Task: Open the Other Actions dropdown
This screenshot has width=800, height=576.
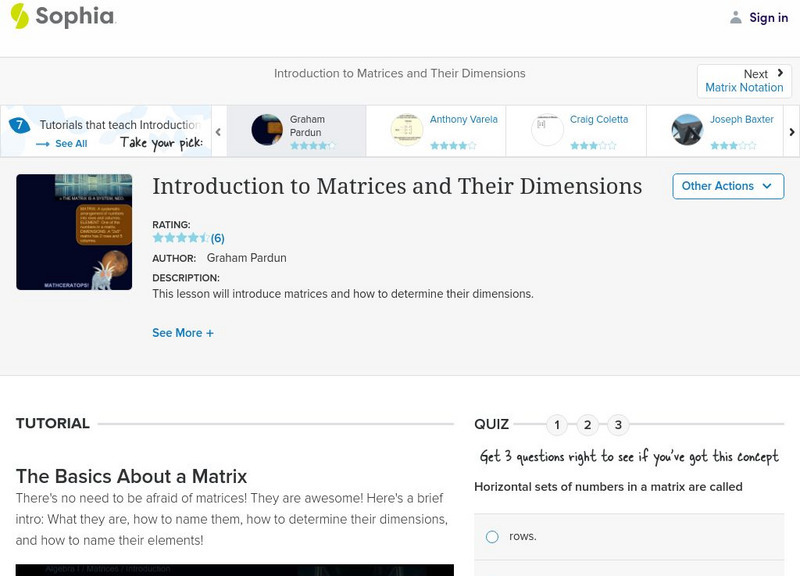Action: coord(727,186)
